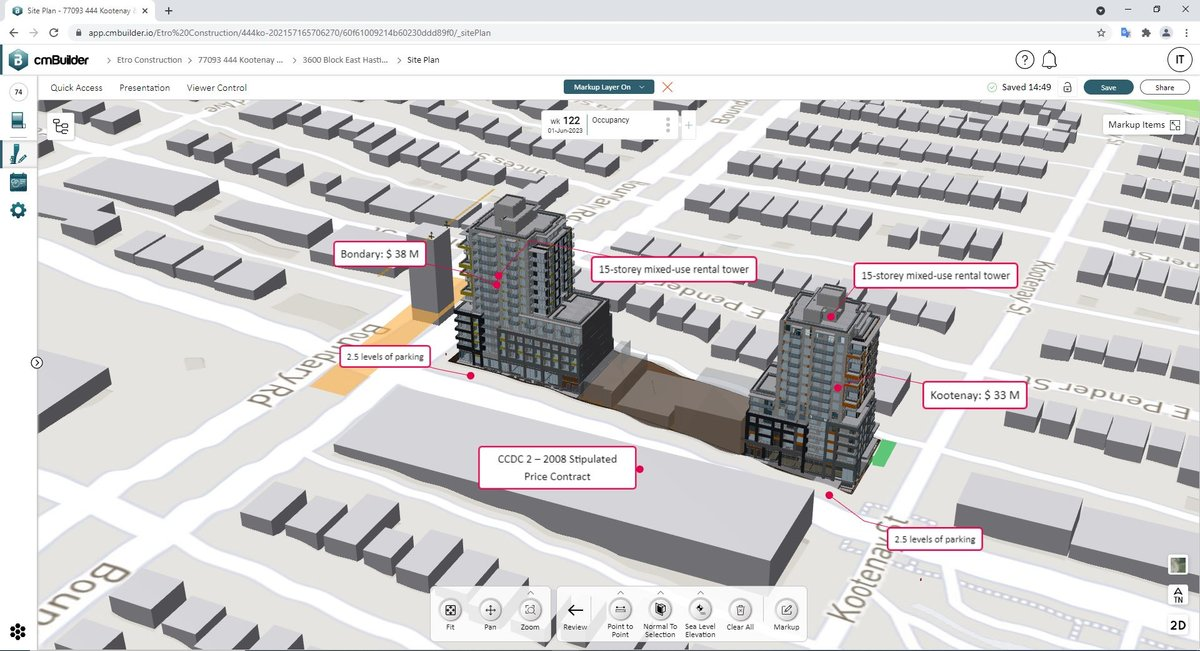
Task: Click the Saved 14:49 status indicator
Action: [1018, 87]
